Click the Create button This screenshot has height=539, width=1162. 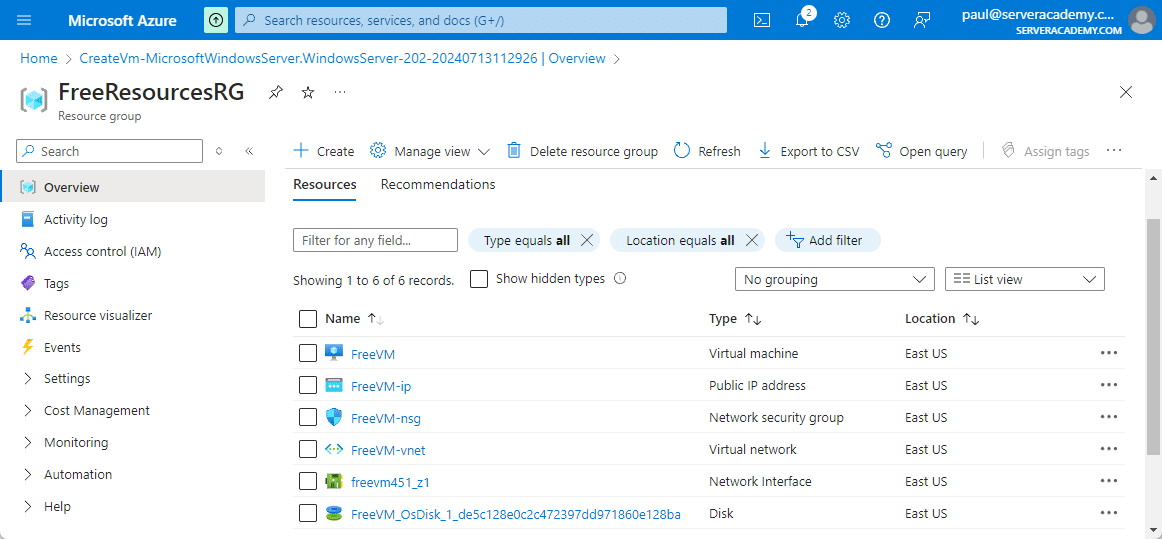pos(324,151)
